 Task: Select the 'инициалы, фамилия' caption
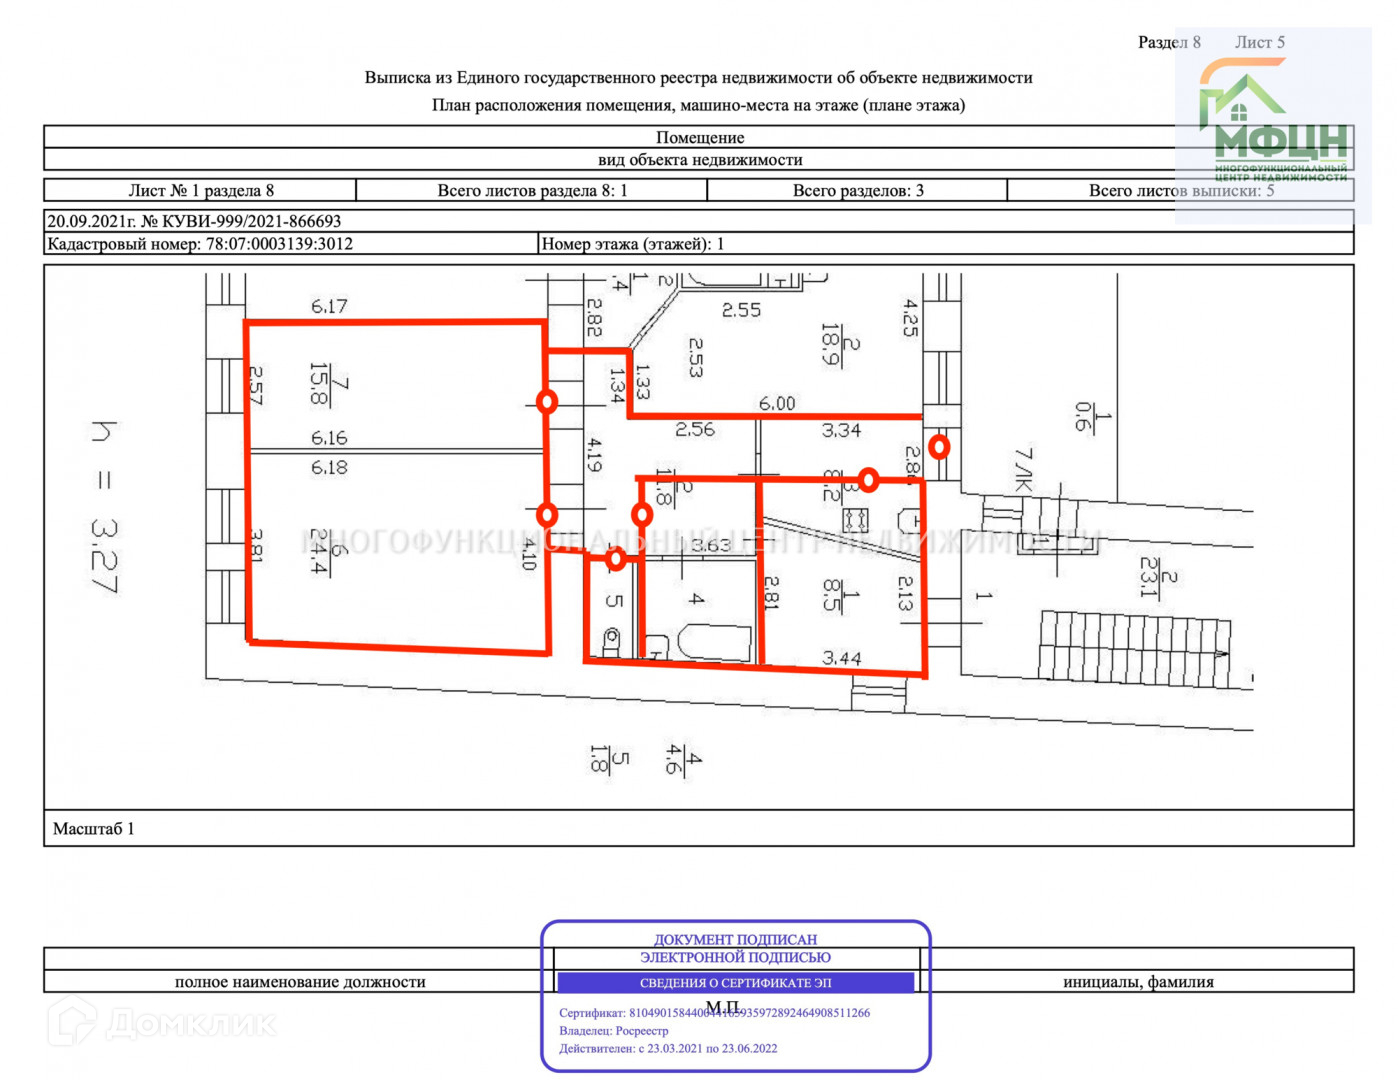click(1138, 982)
